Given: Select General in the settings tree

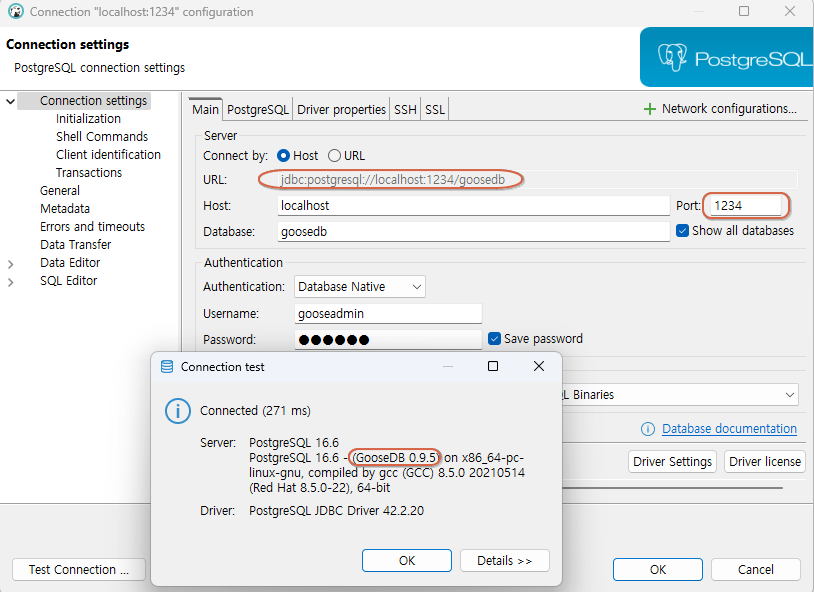Looking at the screenshot, I should (x=60, y=191).
